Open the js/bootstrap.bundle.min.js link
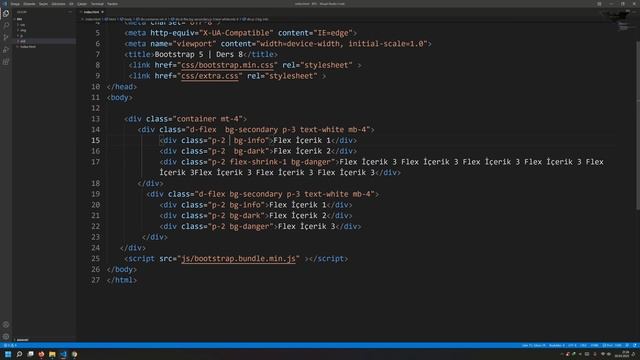 [238, 259]
